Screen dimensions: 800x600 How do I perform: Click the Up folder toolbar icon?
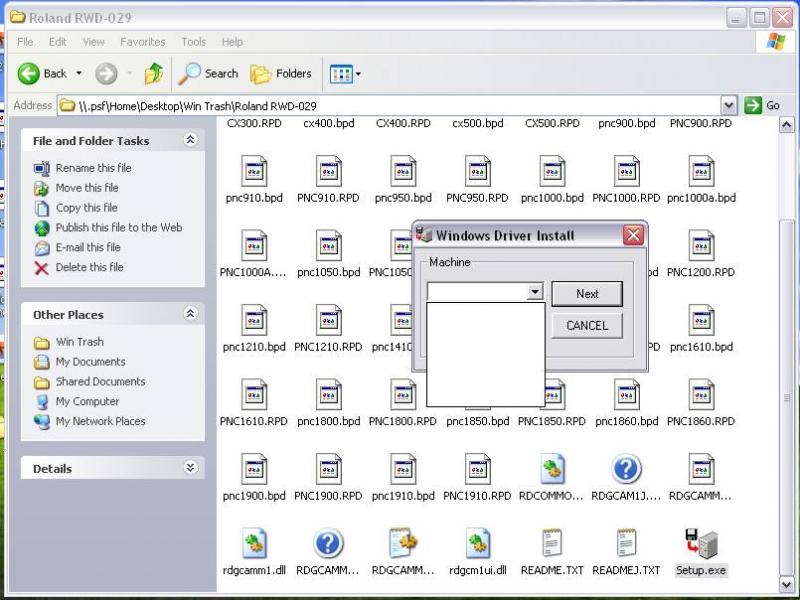click(x=154, y=74)
